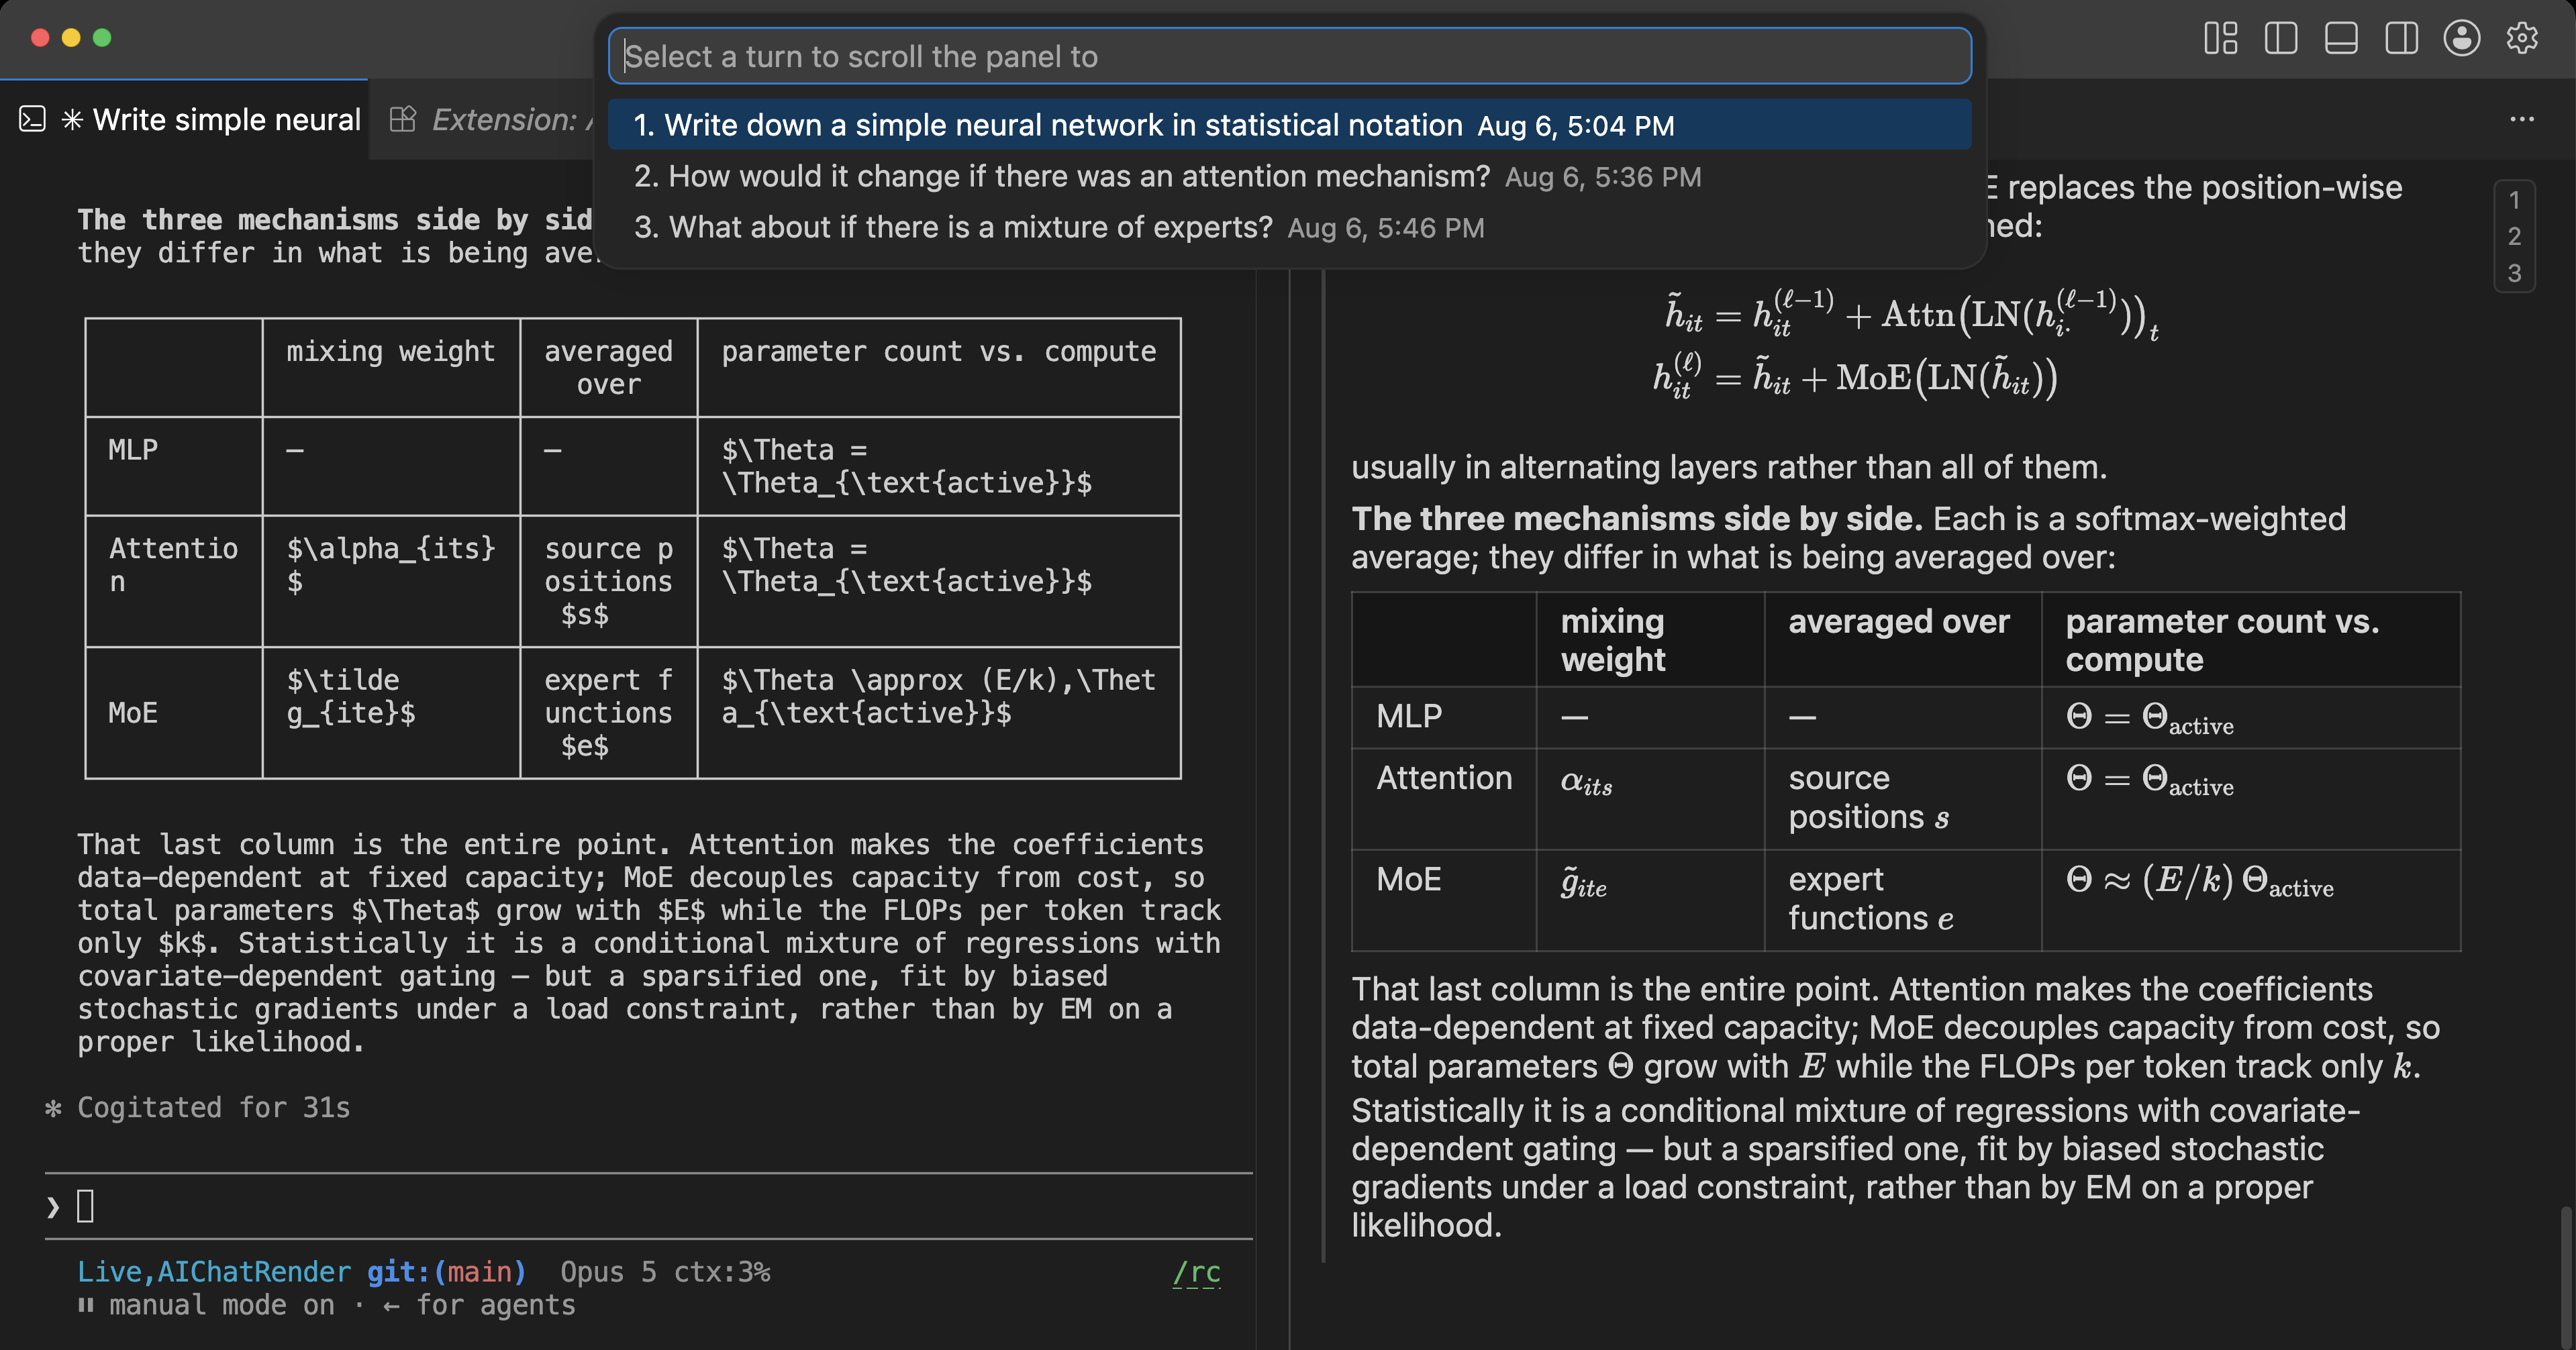This screenshot has width=2576, height=1350.
Task: Click the Extension tab's puzzle icon
Action: 402,120
